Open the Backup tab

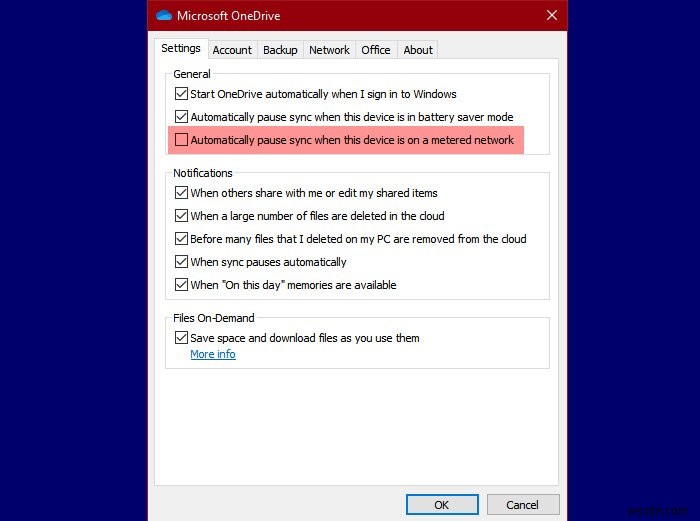tap(280, 50)
